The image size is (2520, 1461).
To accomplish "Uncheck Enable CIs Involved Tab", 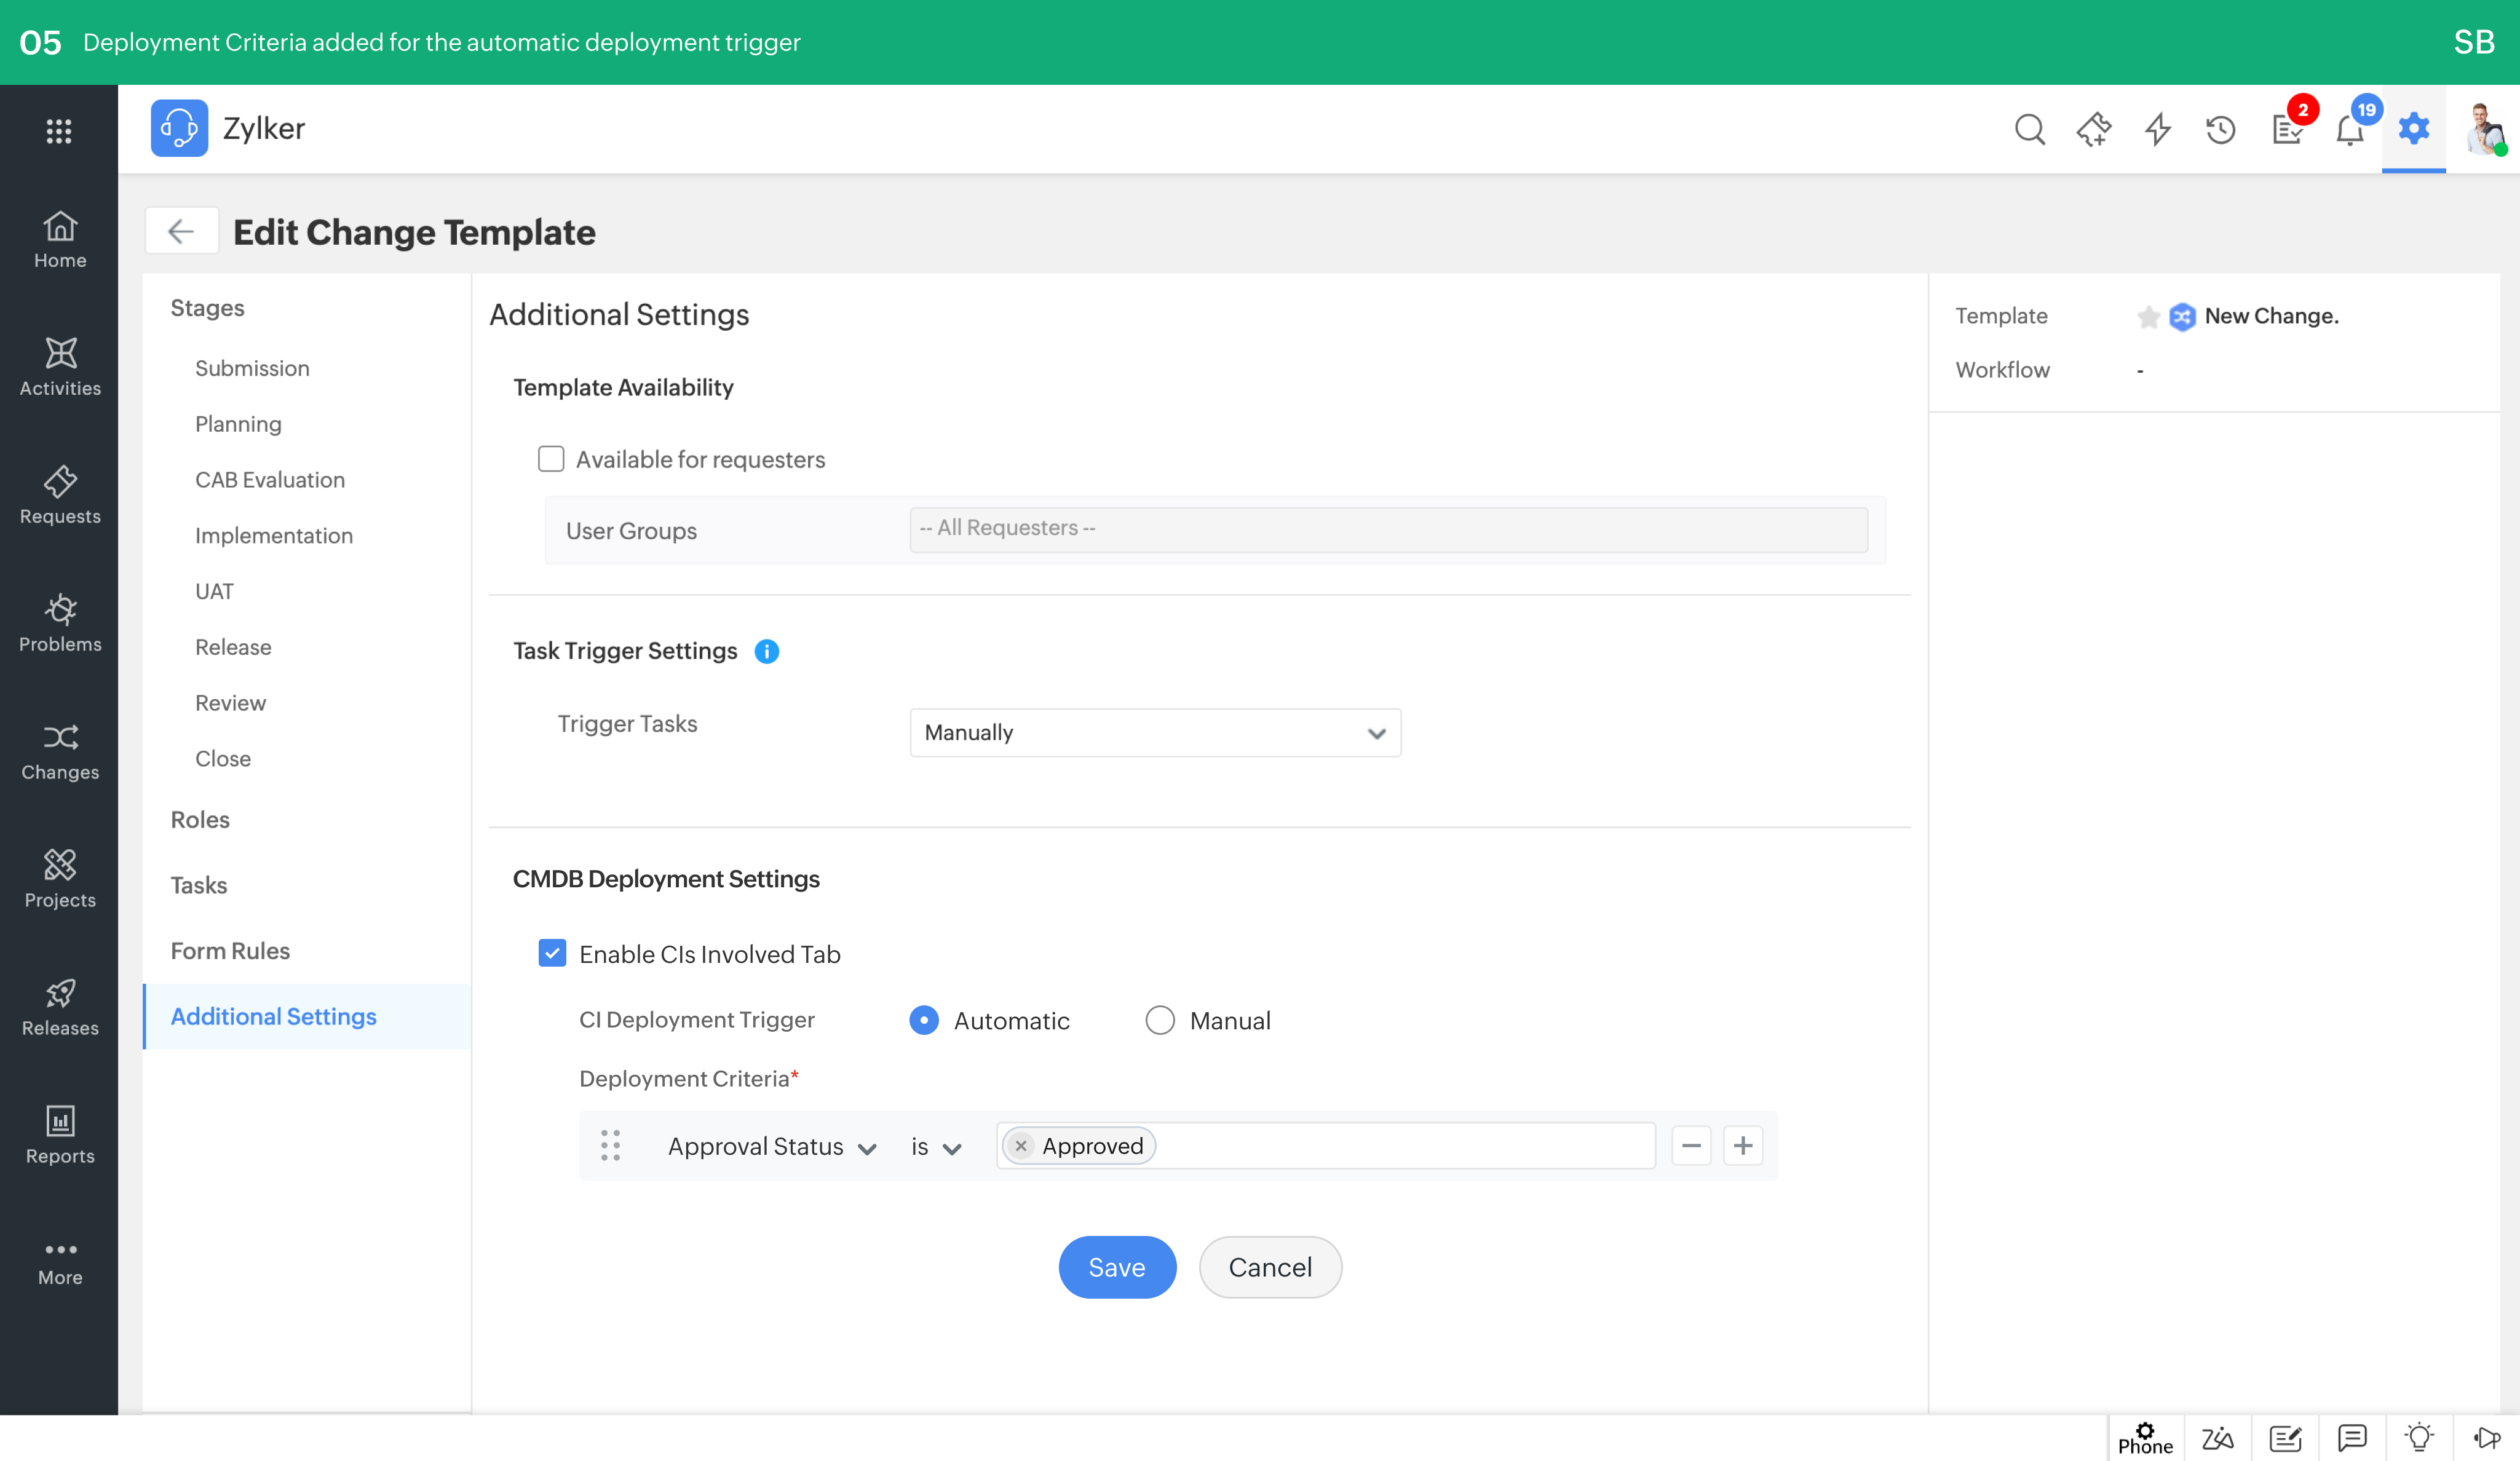I will tap(552, 953).
